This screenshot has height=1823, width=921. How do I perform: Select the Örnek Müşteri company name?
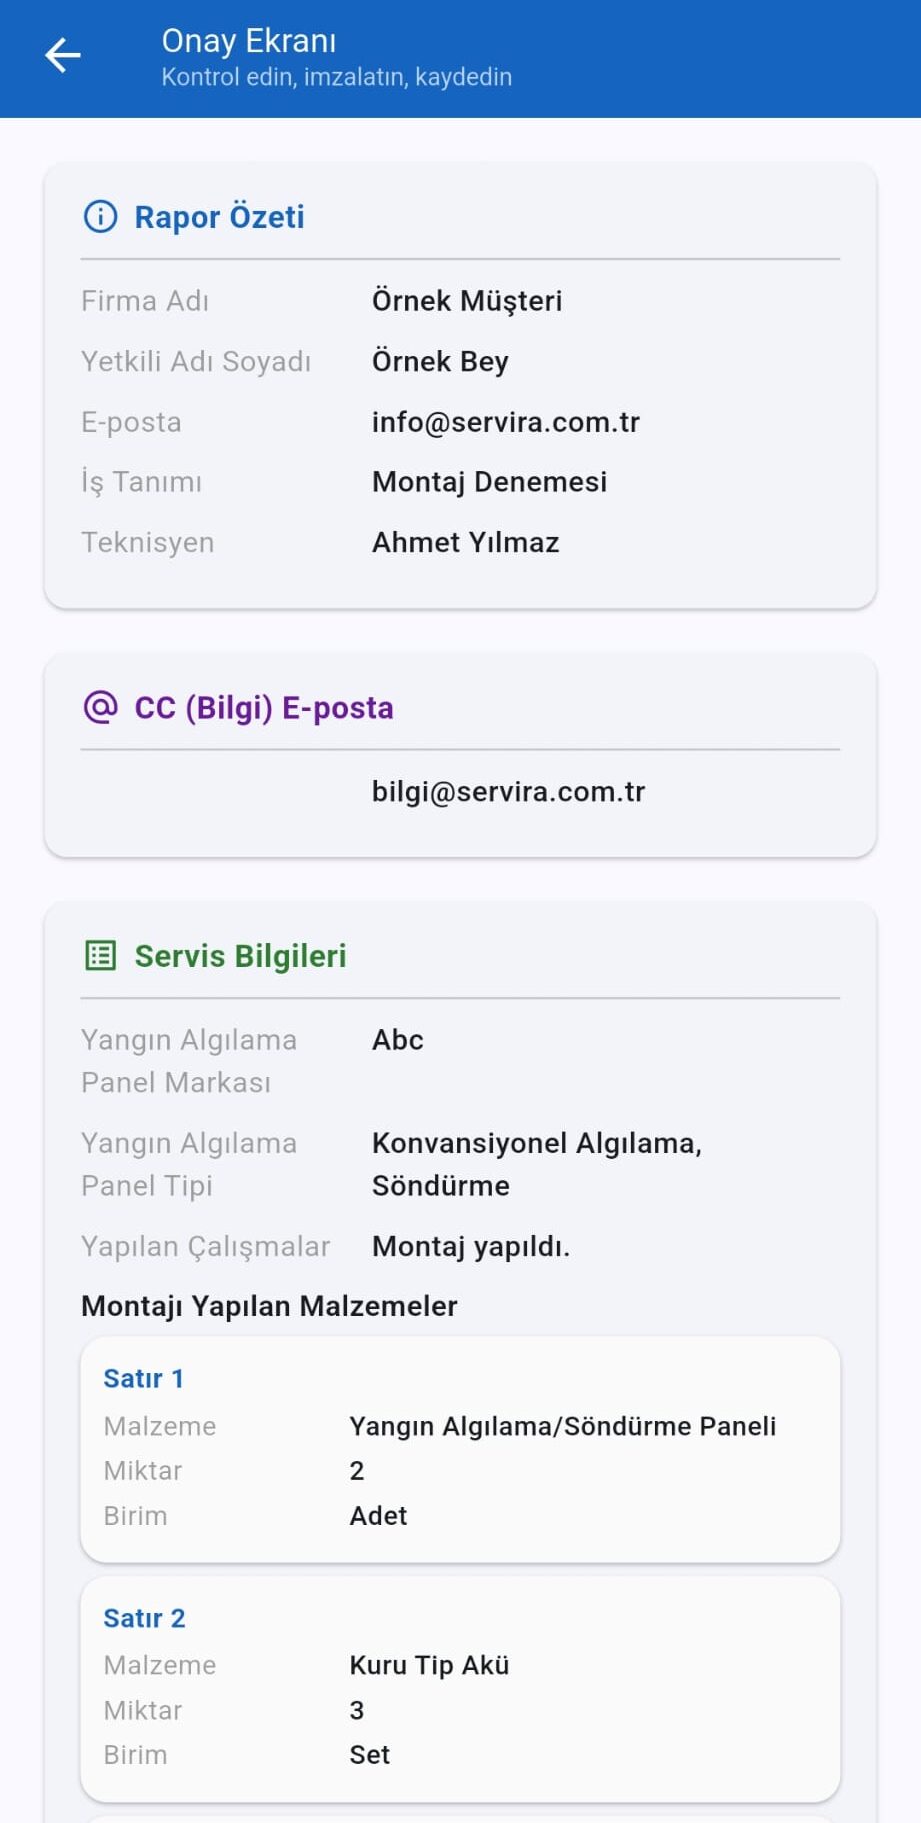click(466, 301)
